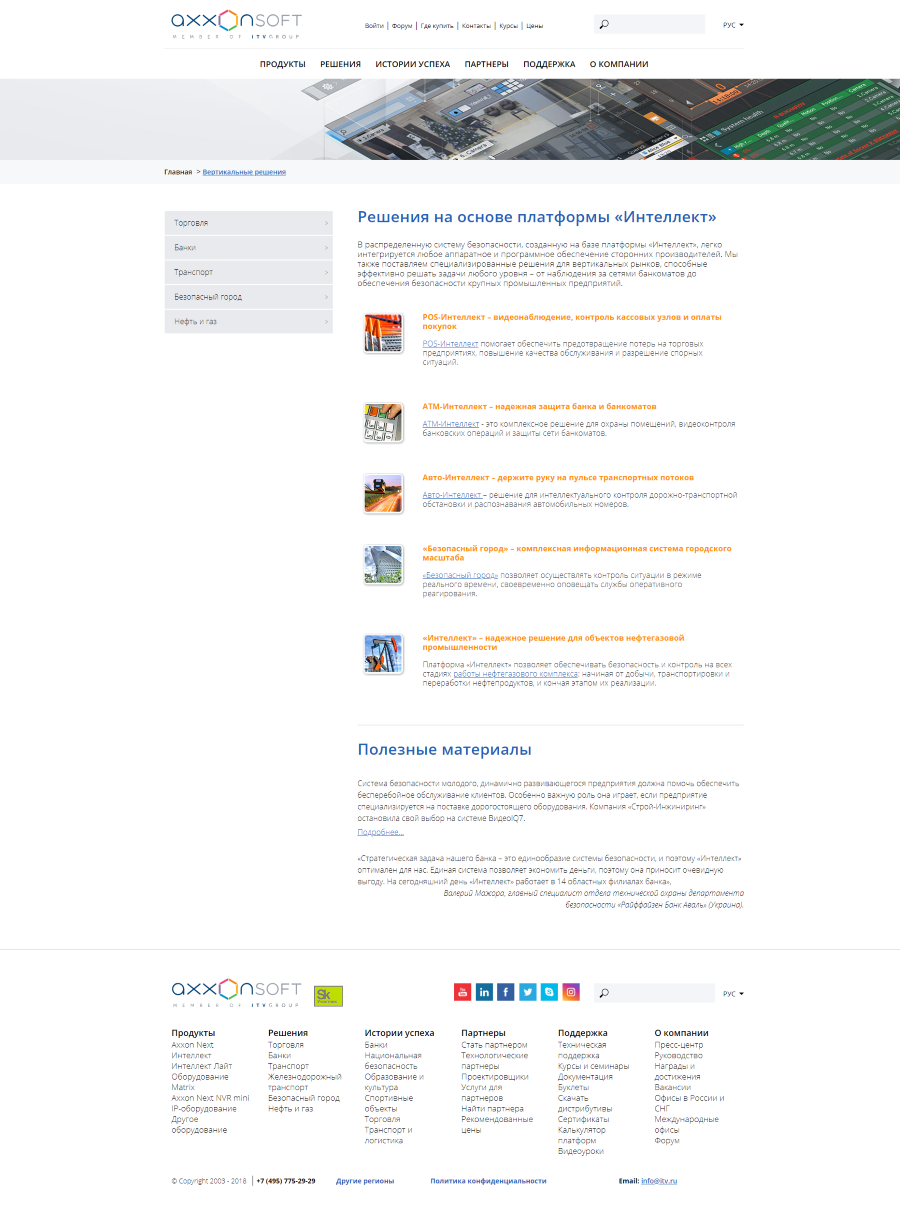
Task: Open the РУС language dropdown in header
Action: pyautogui.click(x=733, y=25)
